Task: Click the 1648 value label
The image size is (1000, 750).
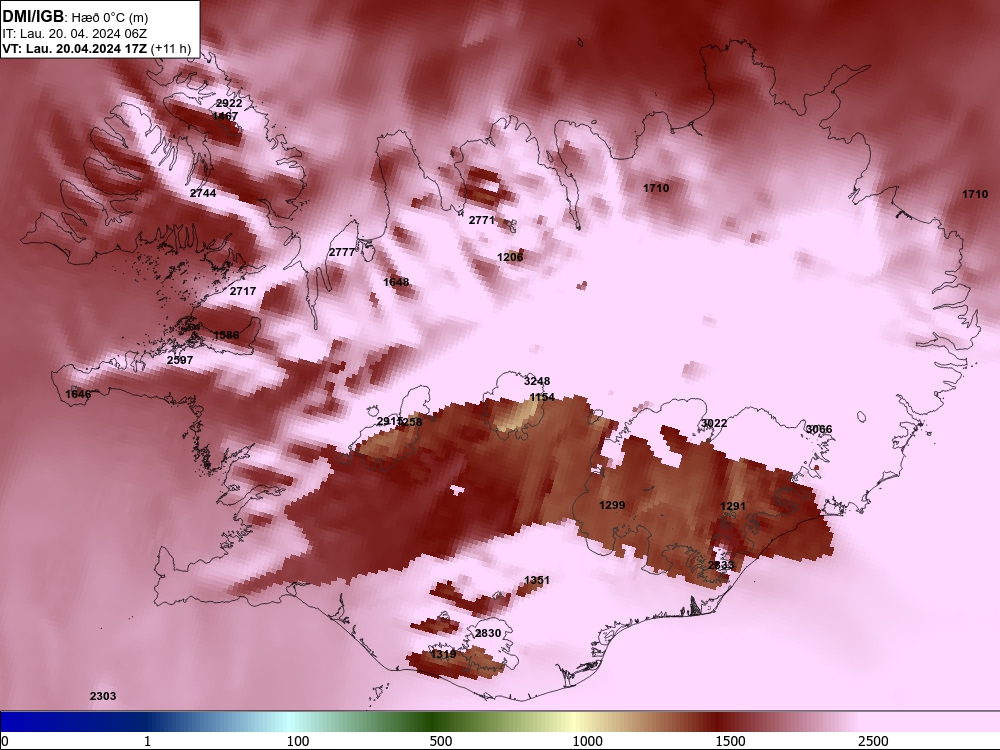Action: (x=396, y=282)
